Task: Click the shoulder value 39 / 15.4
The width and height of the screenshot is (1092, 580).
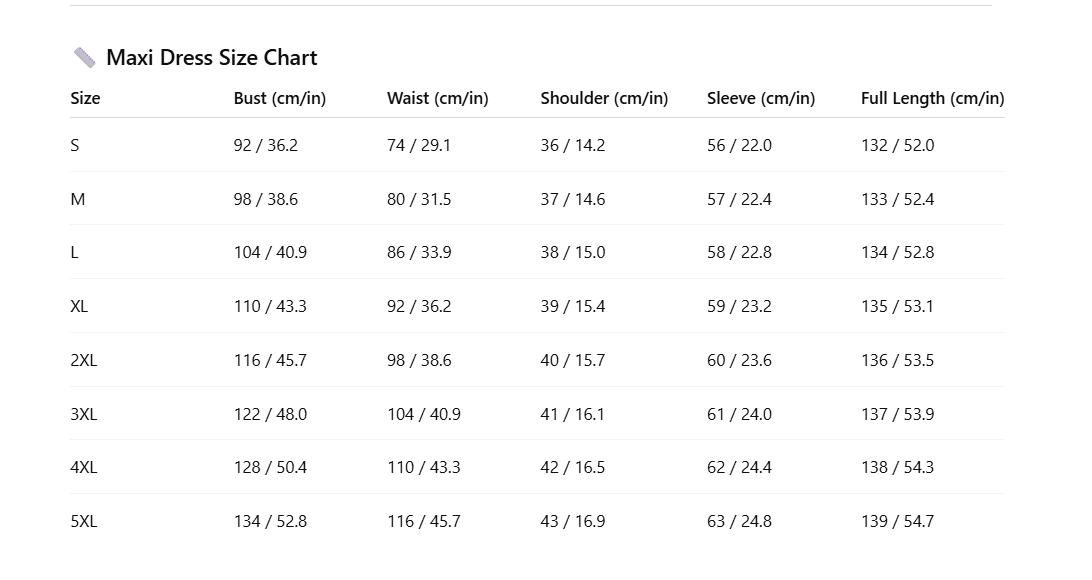Action: (x=572, y=306)
